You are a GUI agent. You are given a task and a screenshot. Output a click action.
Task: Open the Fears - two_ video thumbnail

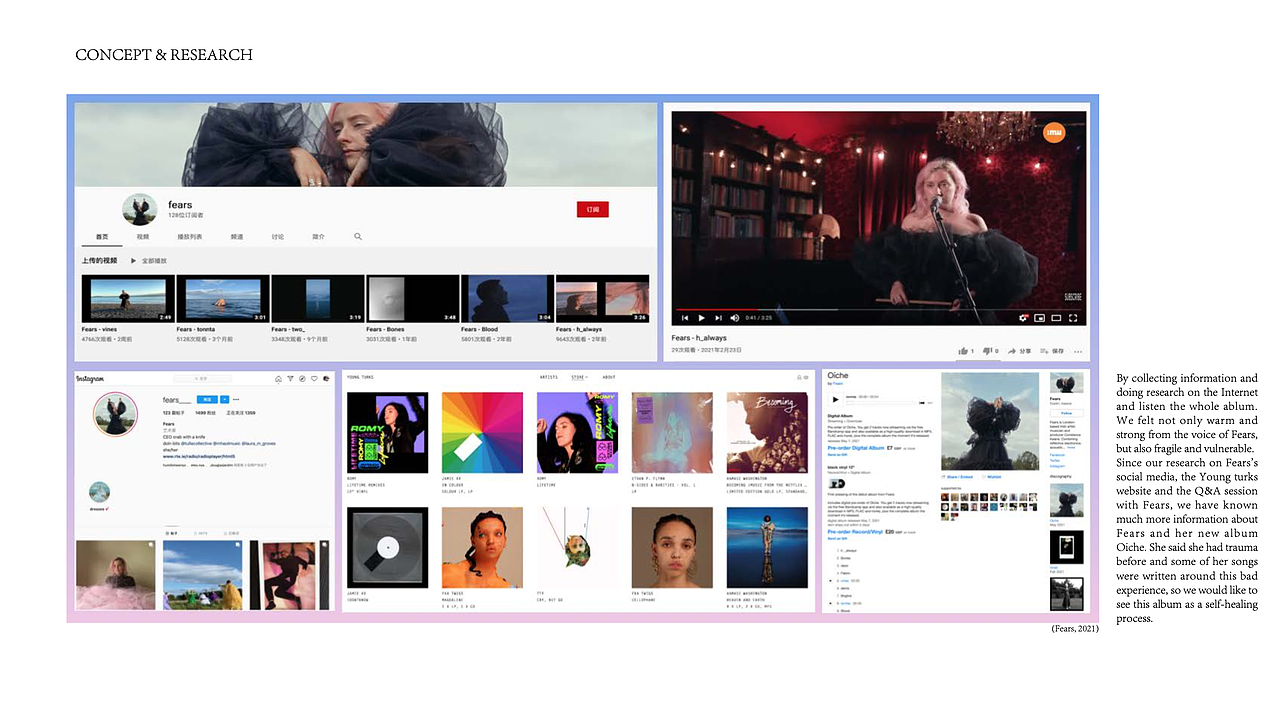pyautogui.click(x=318, y=298)
